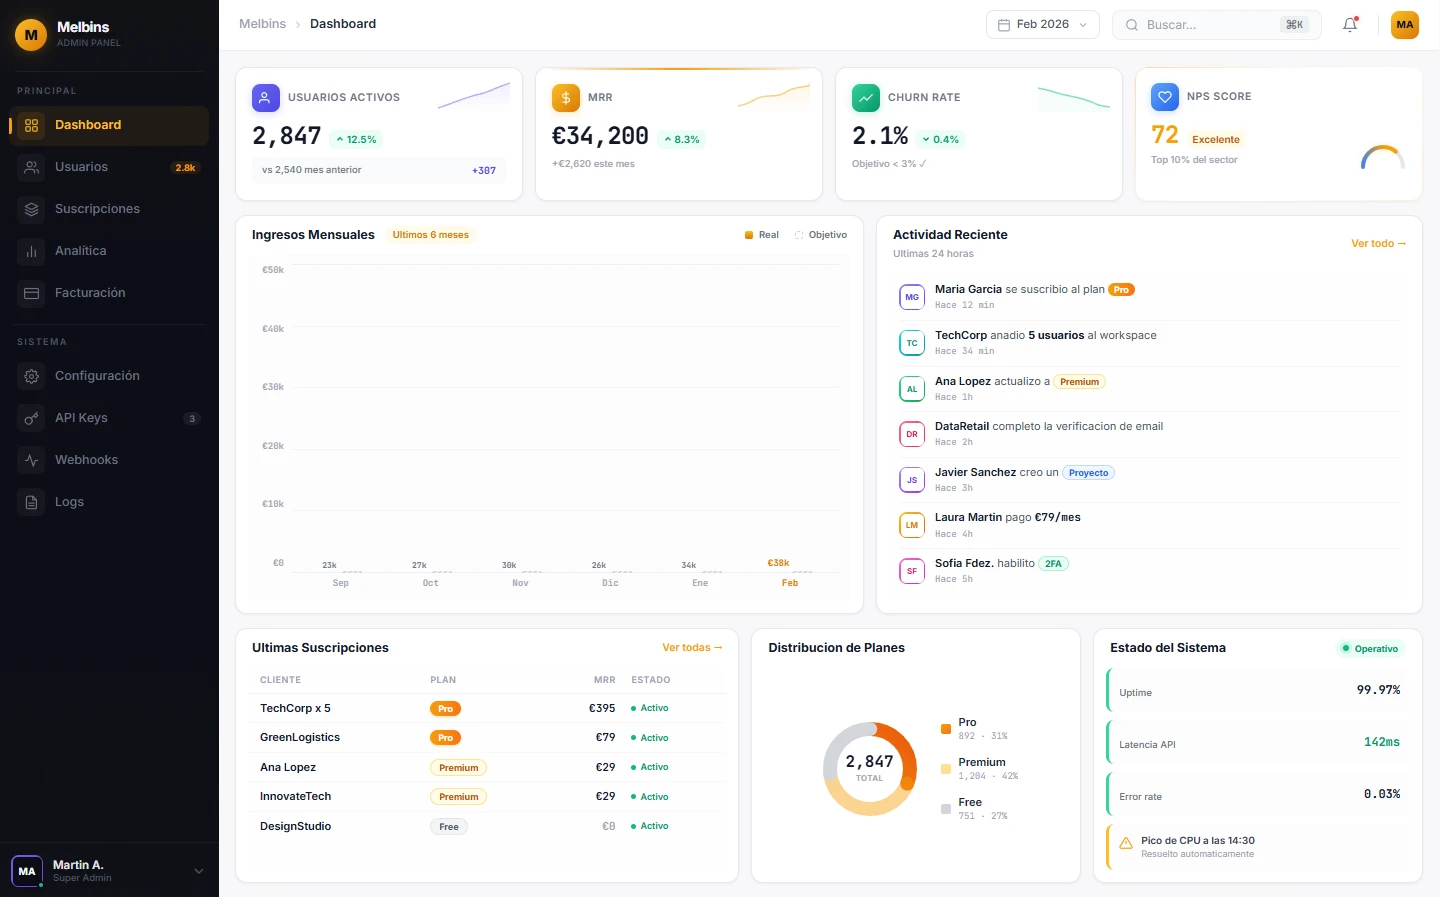Viewport: 1440px width, 897px height.
Task: Toggle the Objetivo series in the chart
Action: pos(821,235)
